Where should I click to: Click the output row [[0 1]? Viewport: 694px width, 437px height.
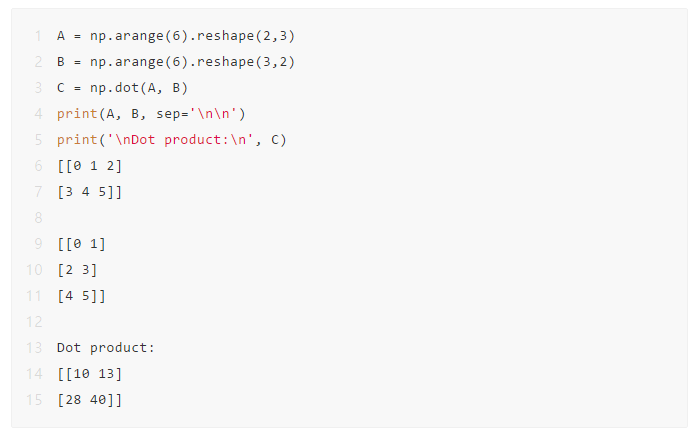pyautogui.click(x=81, y=244)
